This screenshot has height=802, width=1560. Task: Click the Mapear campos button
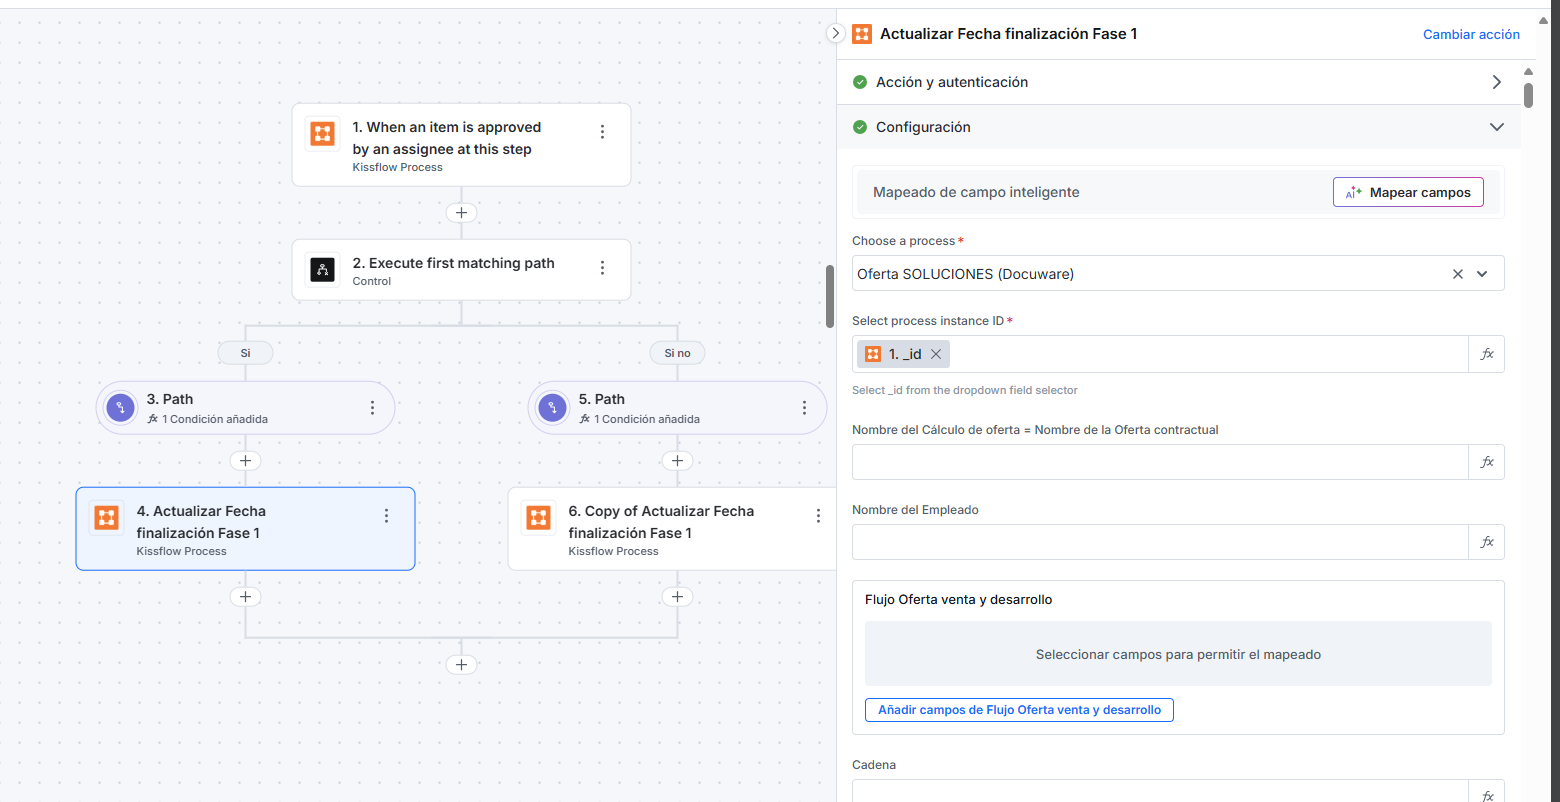click(1408, 192)
